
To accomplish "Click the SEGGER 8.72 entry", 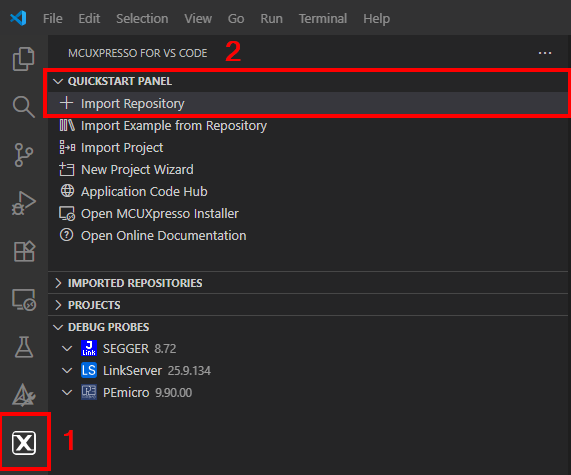I will pos(307,349).
